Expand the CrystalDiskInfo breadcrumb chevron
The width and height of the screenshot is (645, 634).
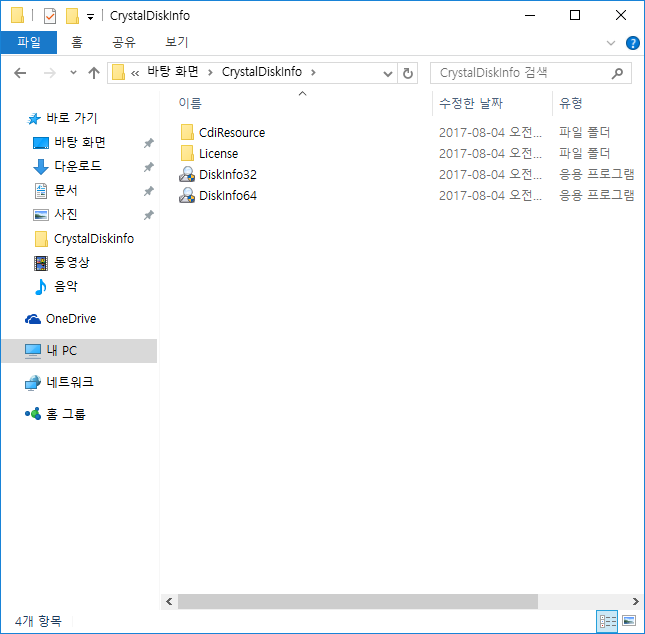[313, 73]
